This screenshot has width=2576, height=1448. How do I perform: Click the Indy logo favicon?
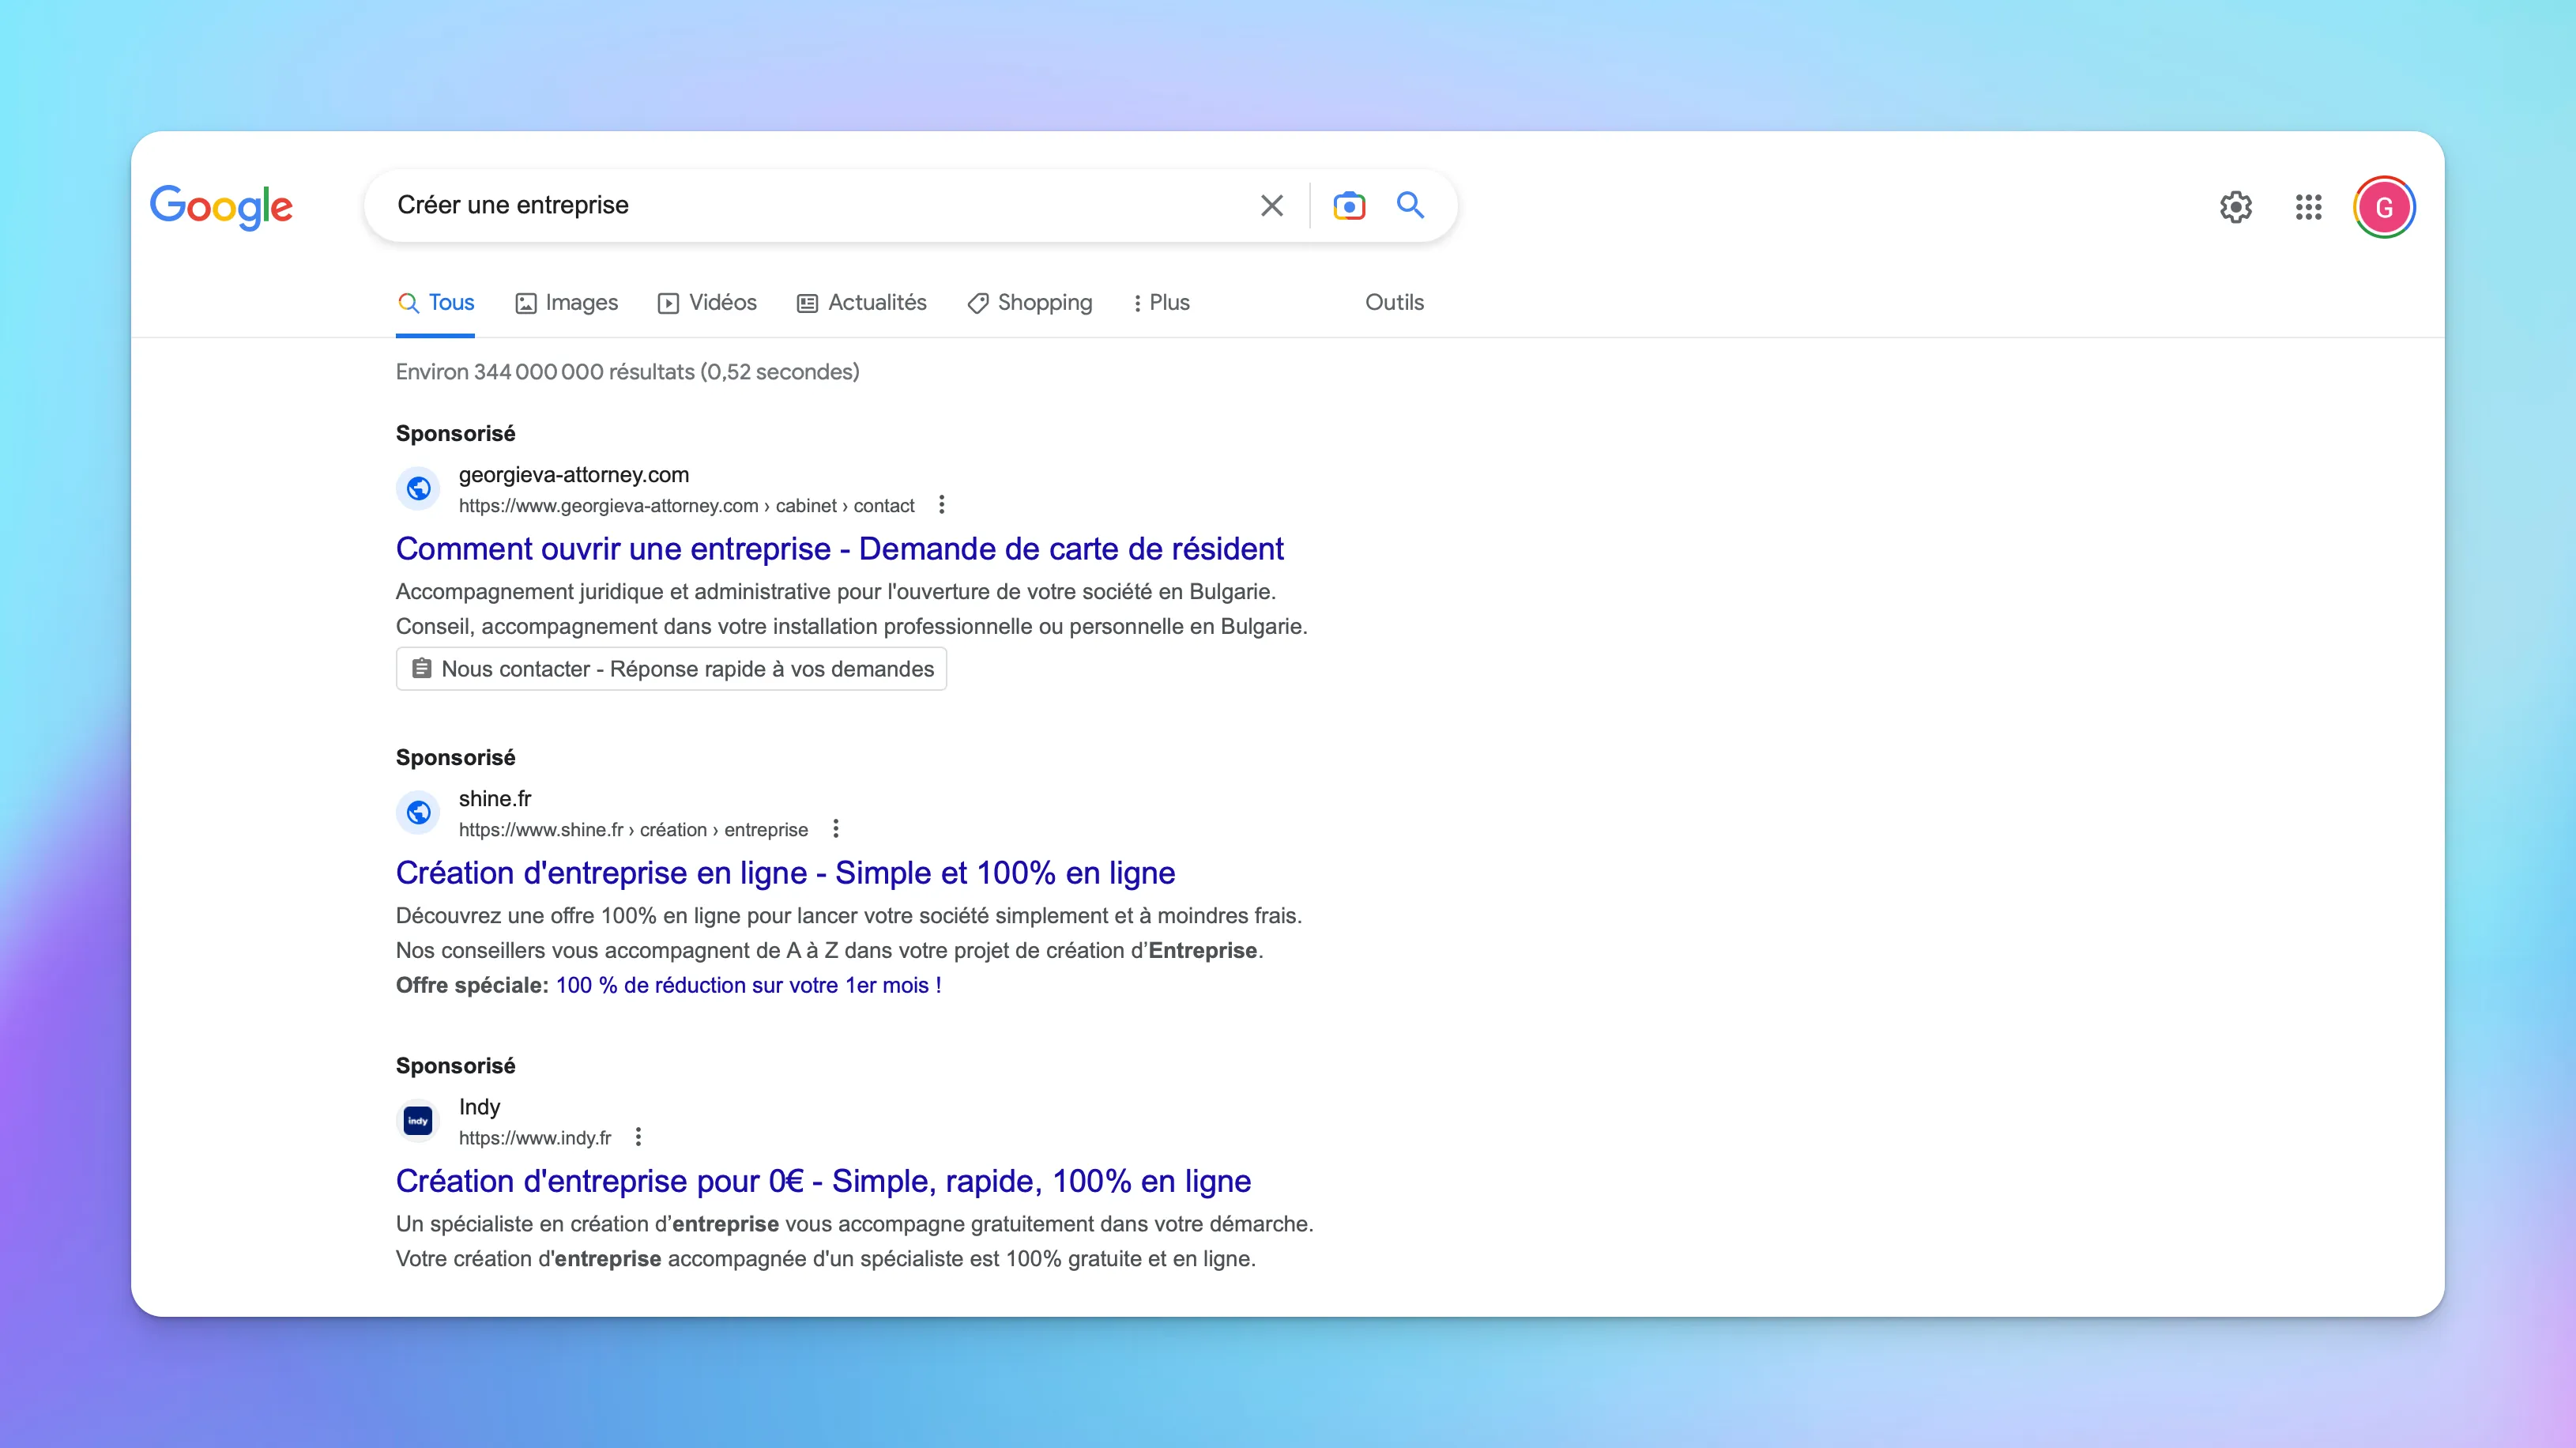point(418,1121)
